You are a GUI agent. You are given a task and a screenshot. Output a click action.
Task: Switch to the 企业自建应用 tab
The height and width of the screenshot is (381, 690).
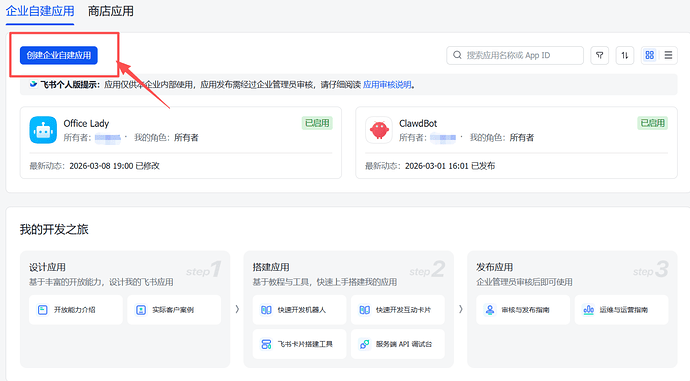click(40, 11)
